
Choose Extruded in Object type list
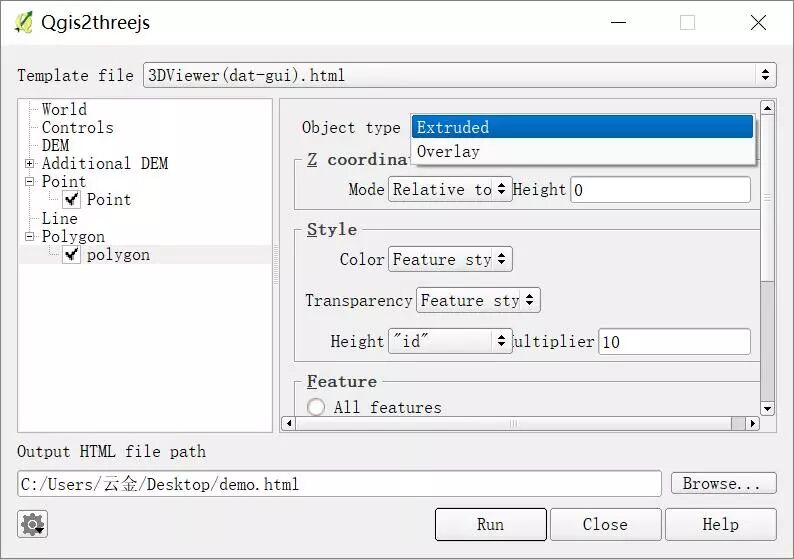tap(582, 127)
